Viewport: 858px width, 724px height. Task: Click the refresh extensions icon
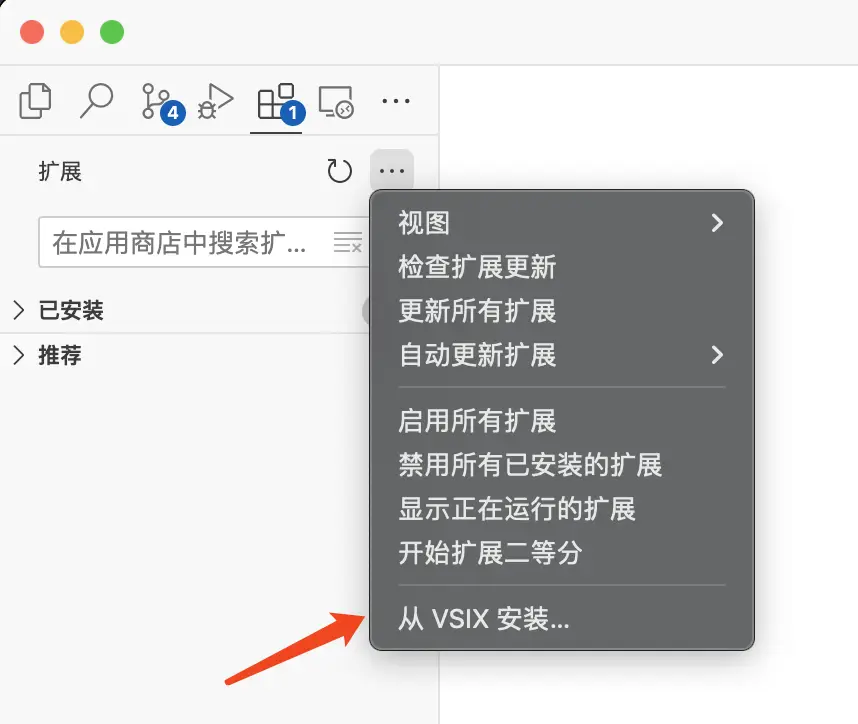click(x=340, y=171)
